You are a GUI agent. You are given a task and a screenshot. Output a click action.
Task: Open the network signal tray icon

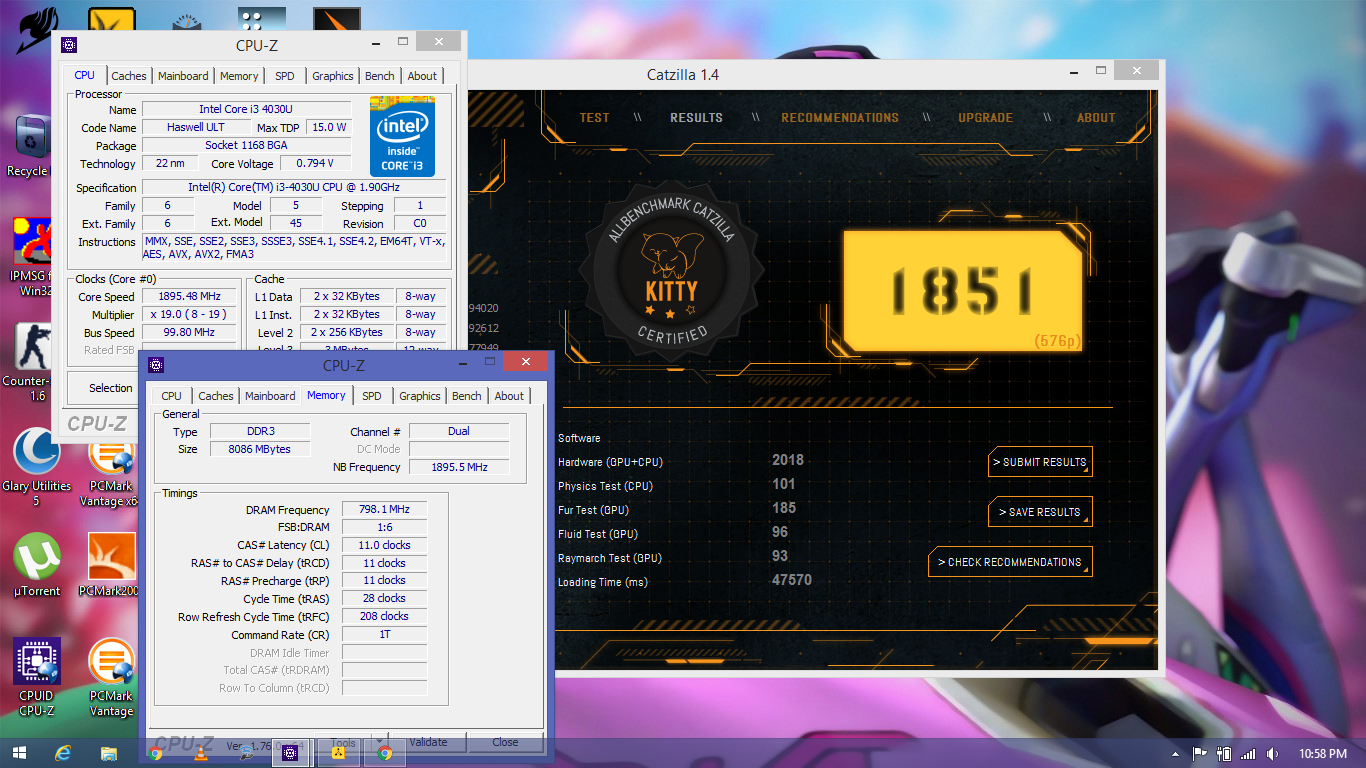coord(1247,753)
